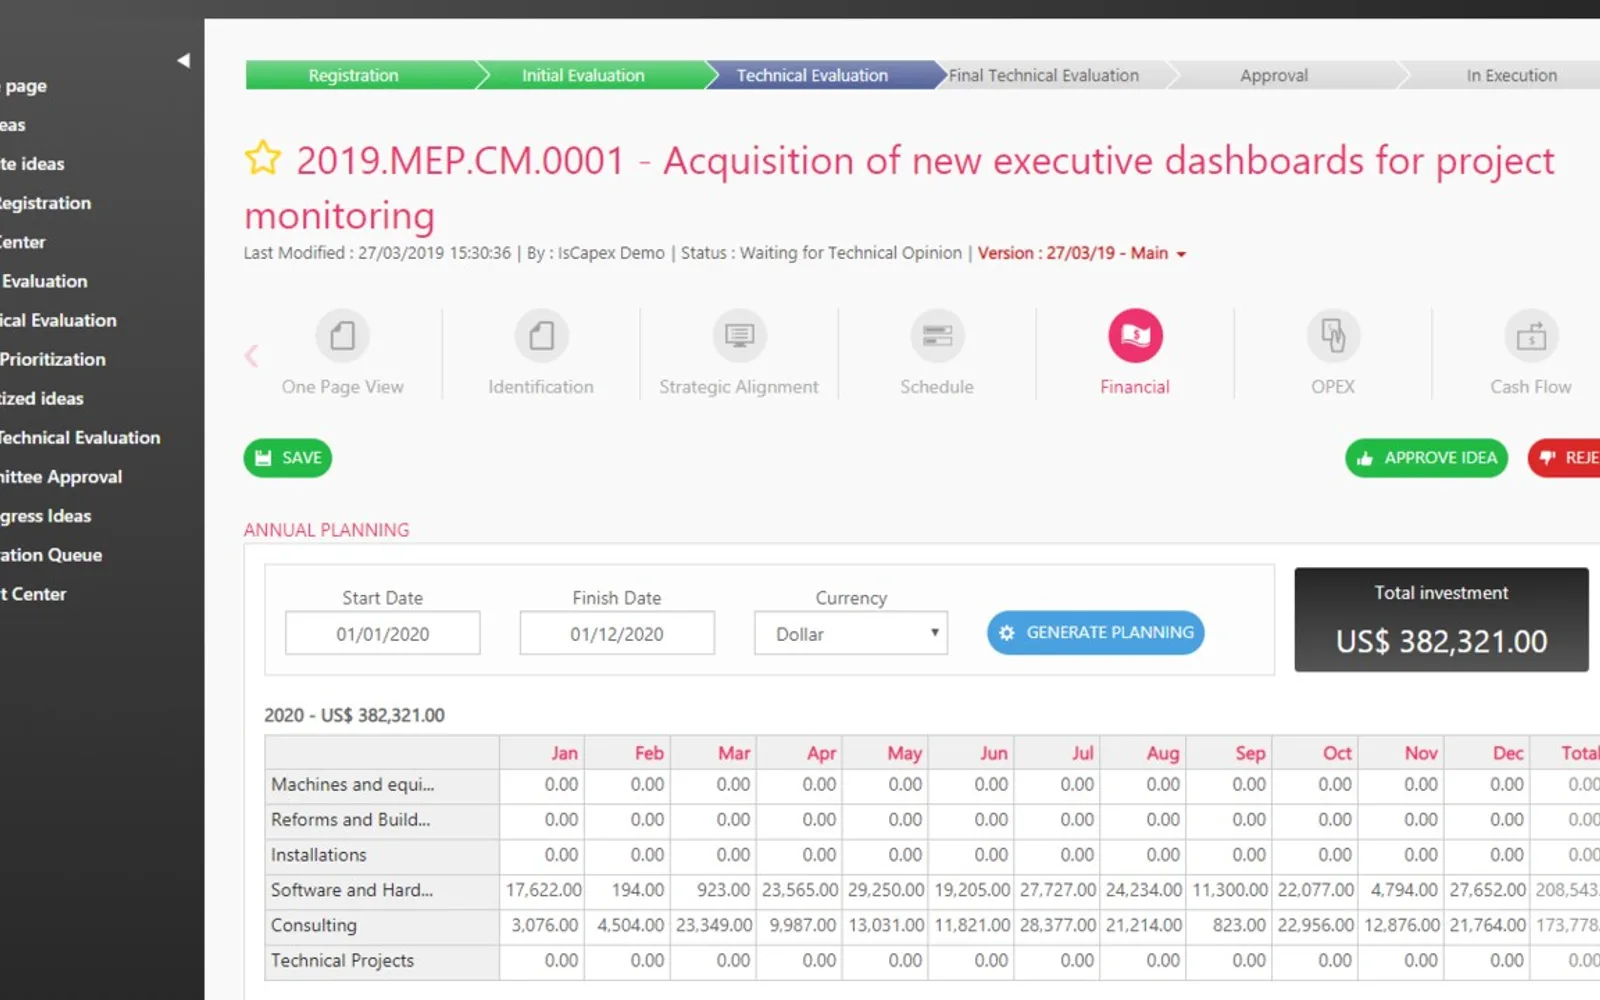Click Software Sep cell 11,300.00
The width and height of the screenshot is (1600, 1000).
[1230, 890]
